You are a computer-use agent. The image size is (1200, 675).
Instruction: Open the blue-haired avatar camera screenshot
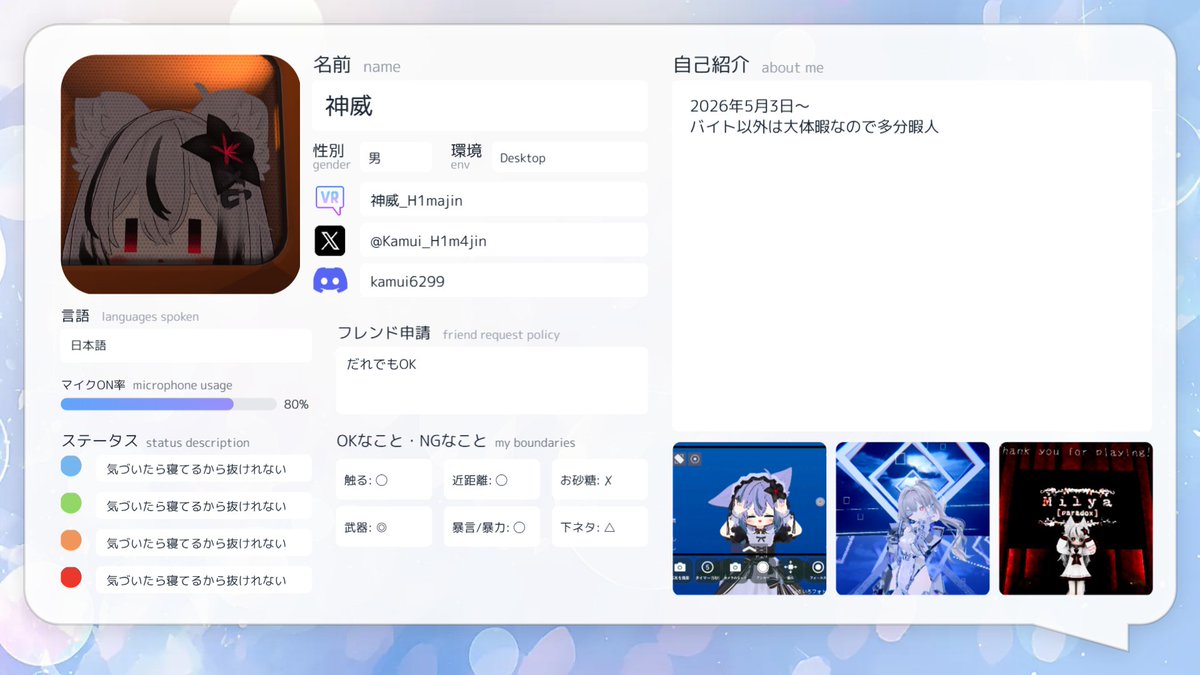750,518
